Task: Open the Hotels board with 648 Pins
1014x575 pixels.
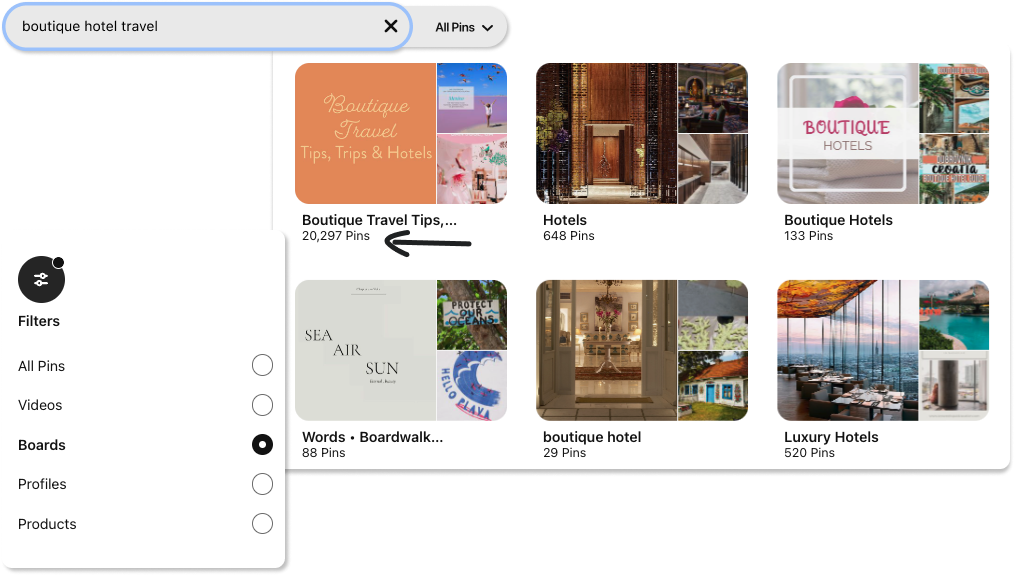Action: 642,133
